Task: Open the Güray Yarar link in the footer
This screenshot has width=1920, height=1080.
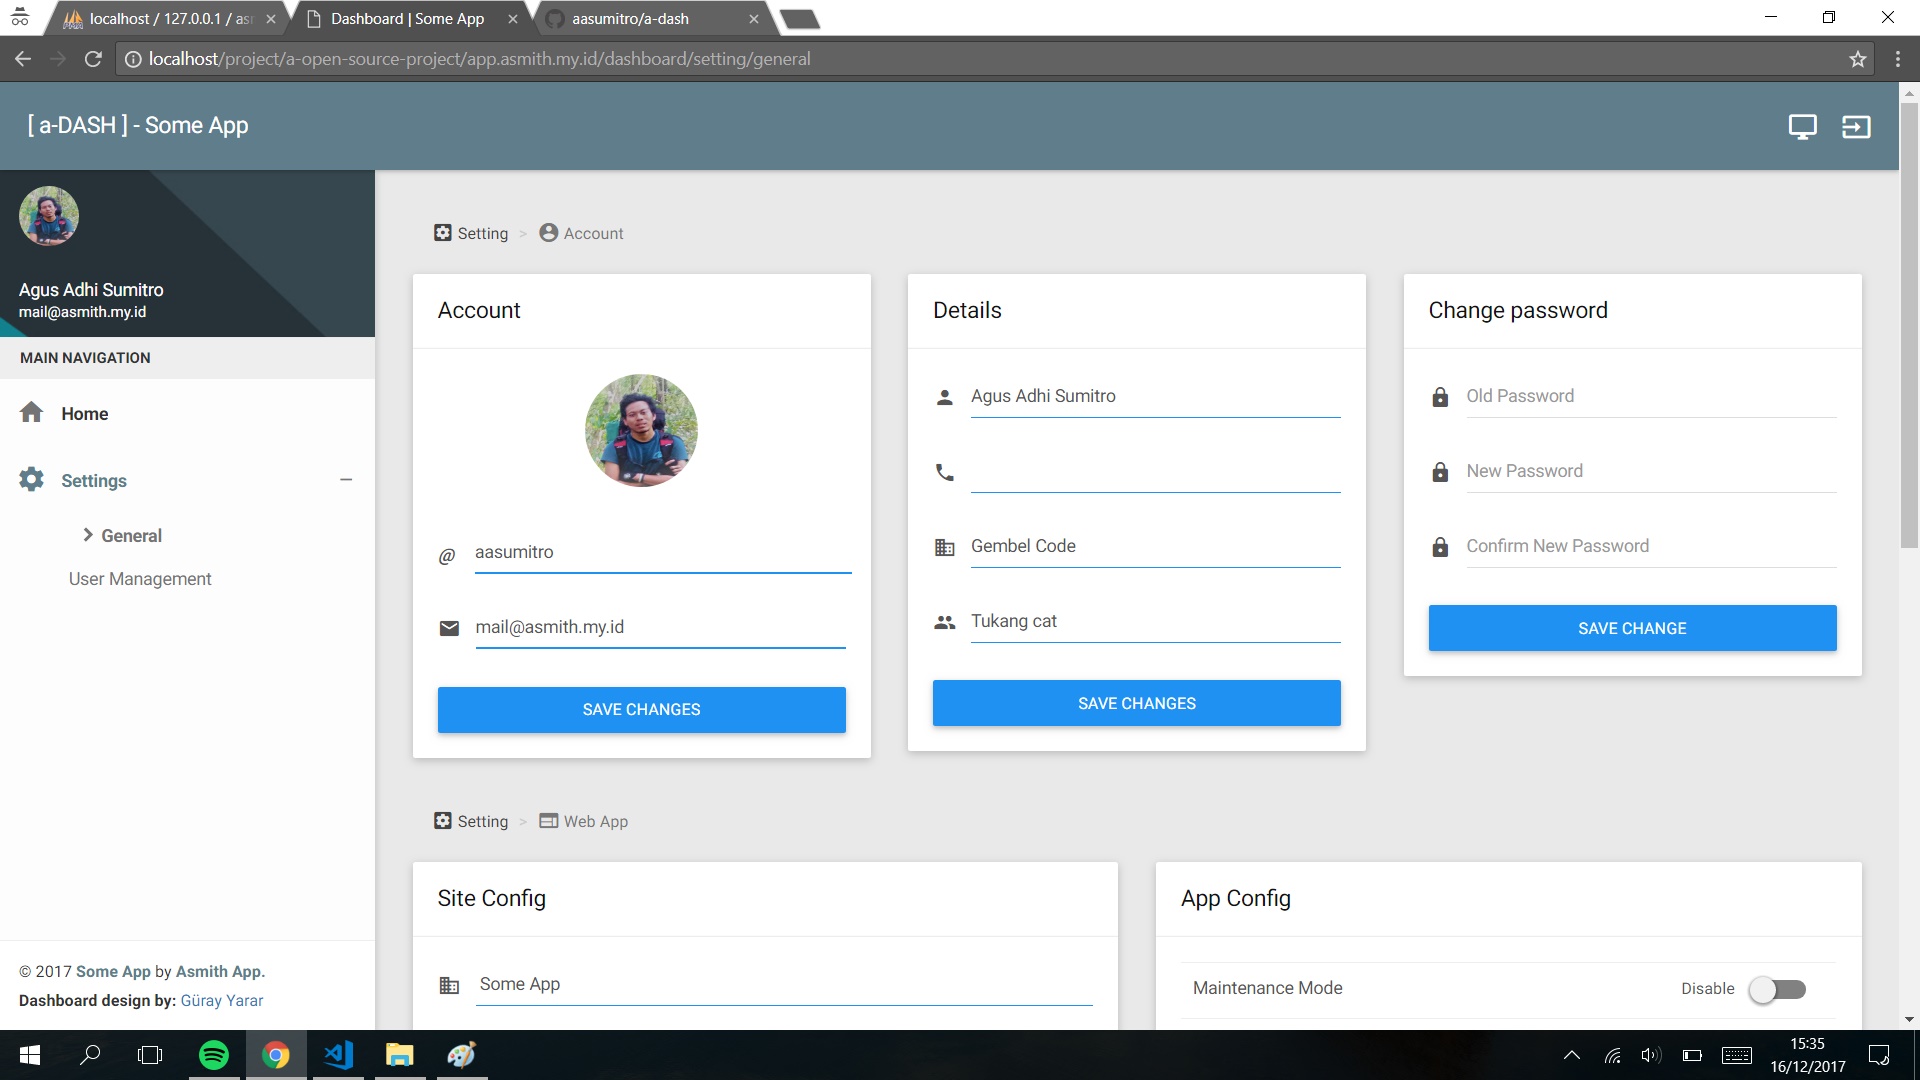Action: click(x=222, y=1000)
